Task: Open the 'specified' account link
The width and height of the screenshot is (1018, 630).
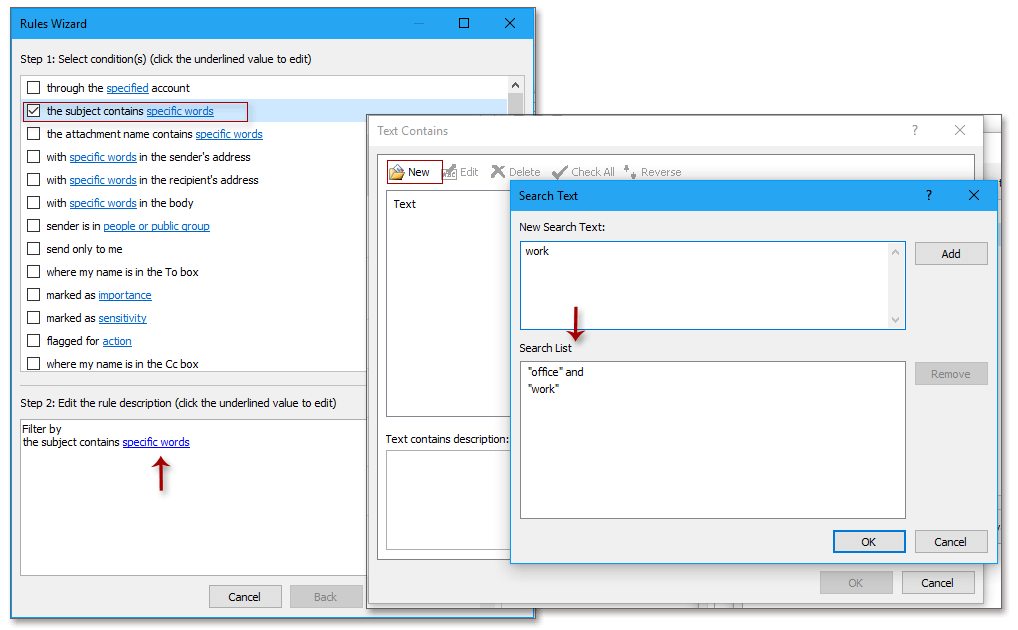Action: [x=127, y=88]
